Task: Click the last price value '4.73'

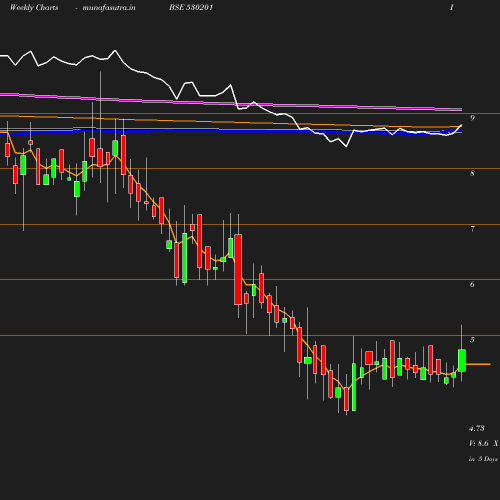Action: [x=477, y=428]
